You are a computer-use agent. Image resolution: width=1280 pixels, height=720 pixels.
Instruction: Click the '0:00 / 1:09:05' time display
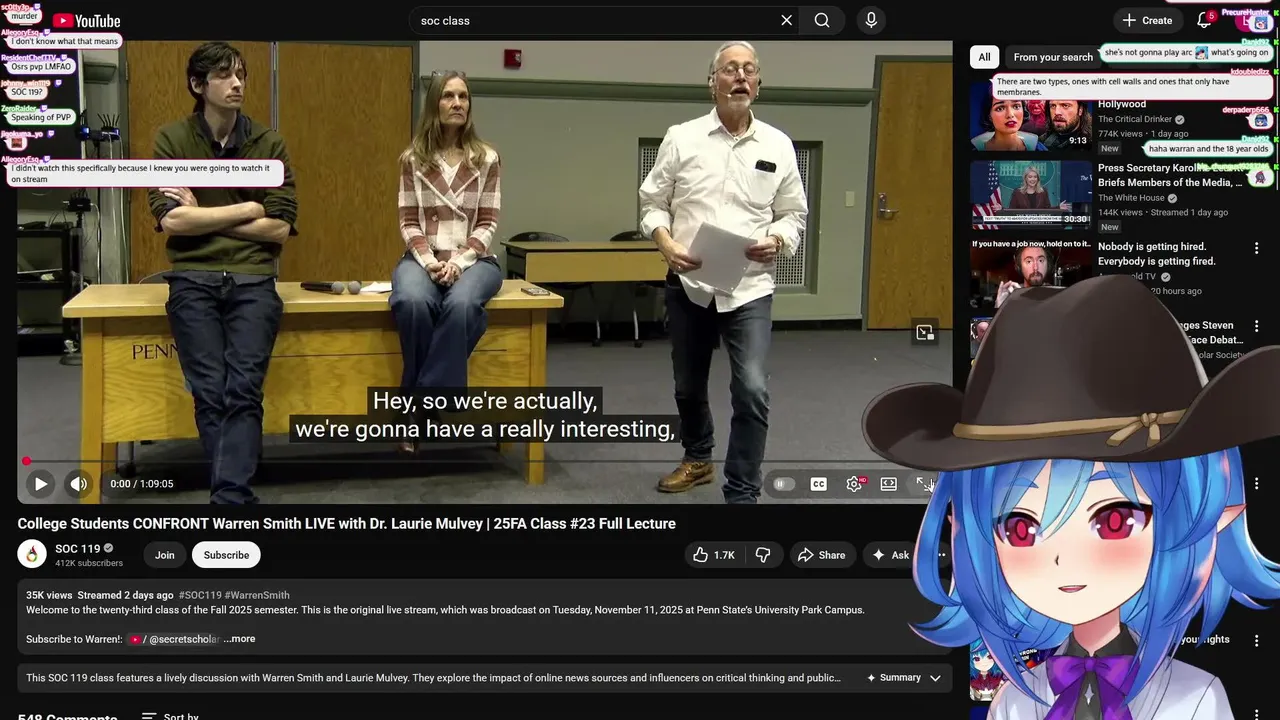coord(141,484)
